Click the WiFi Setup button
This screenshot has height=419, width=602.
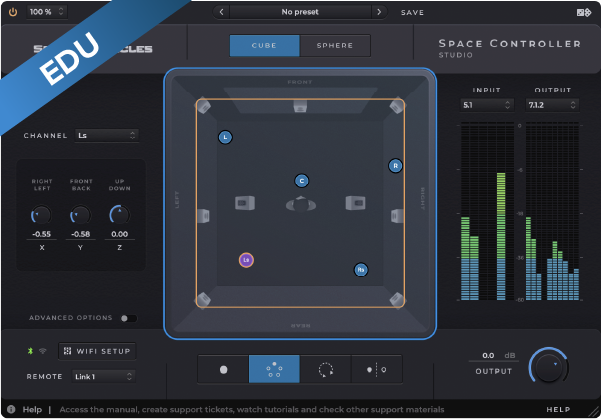(96, 351)
